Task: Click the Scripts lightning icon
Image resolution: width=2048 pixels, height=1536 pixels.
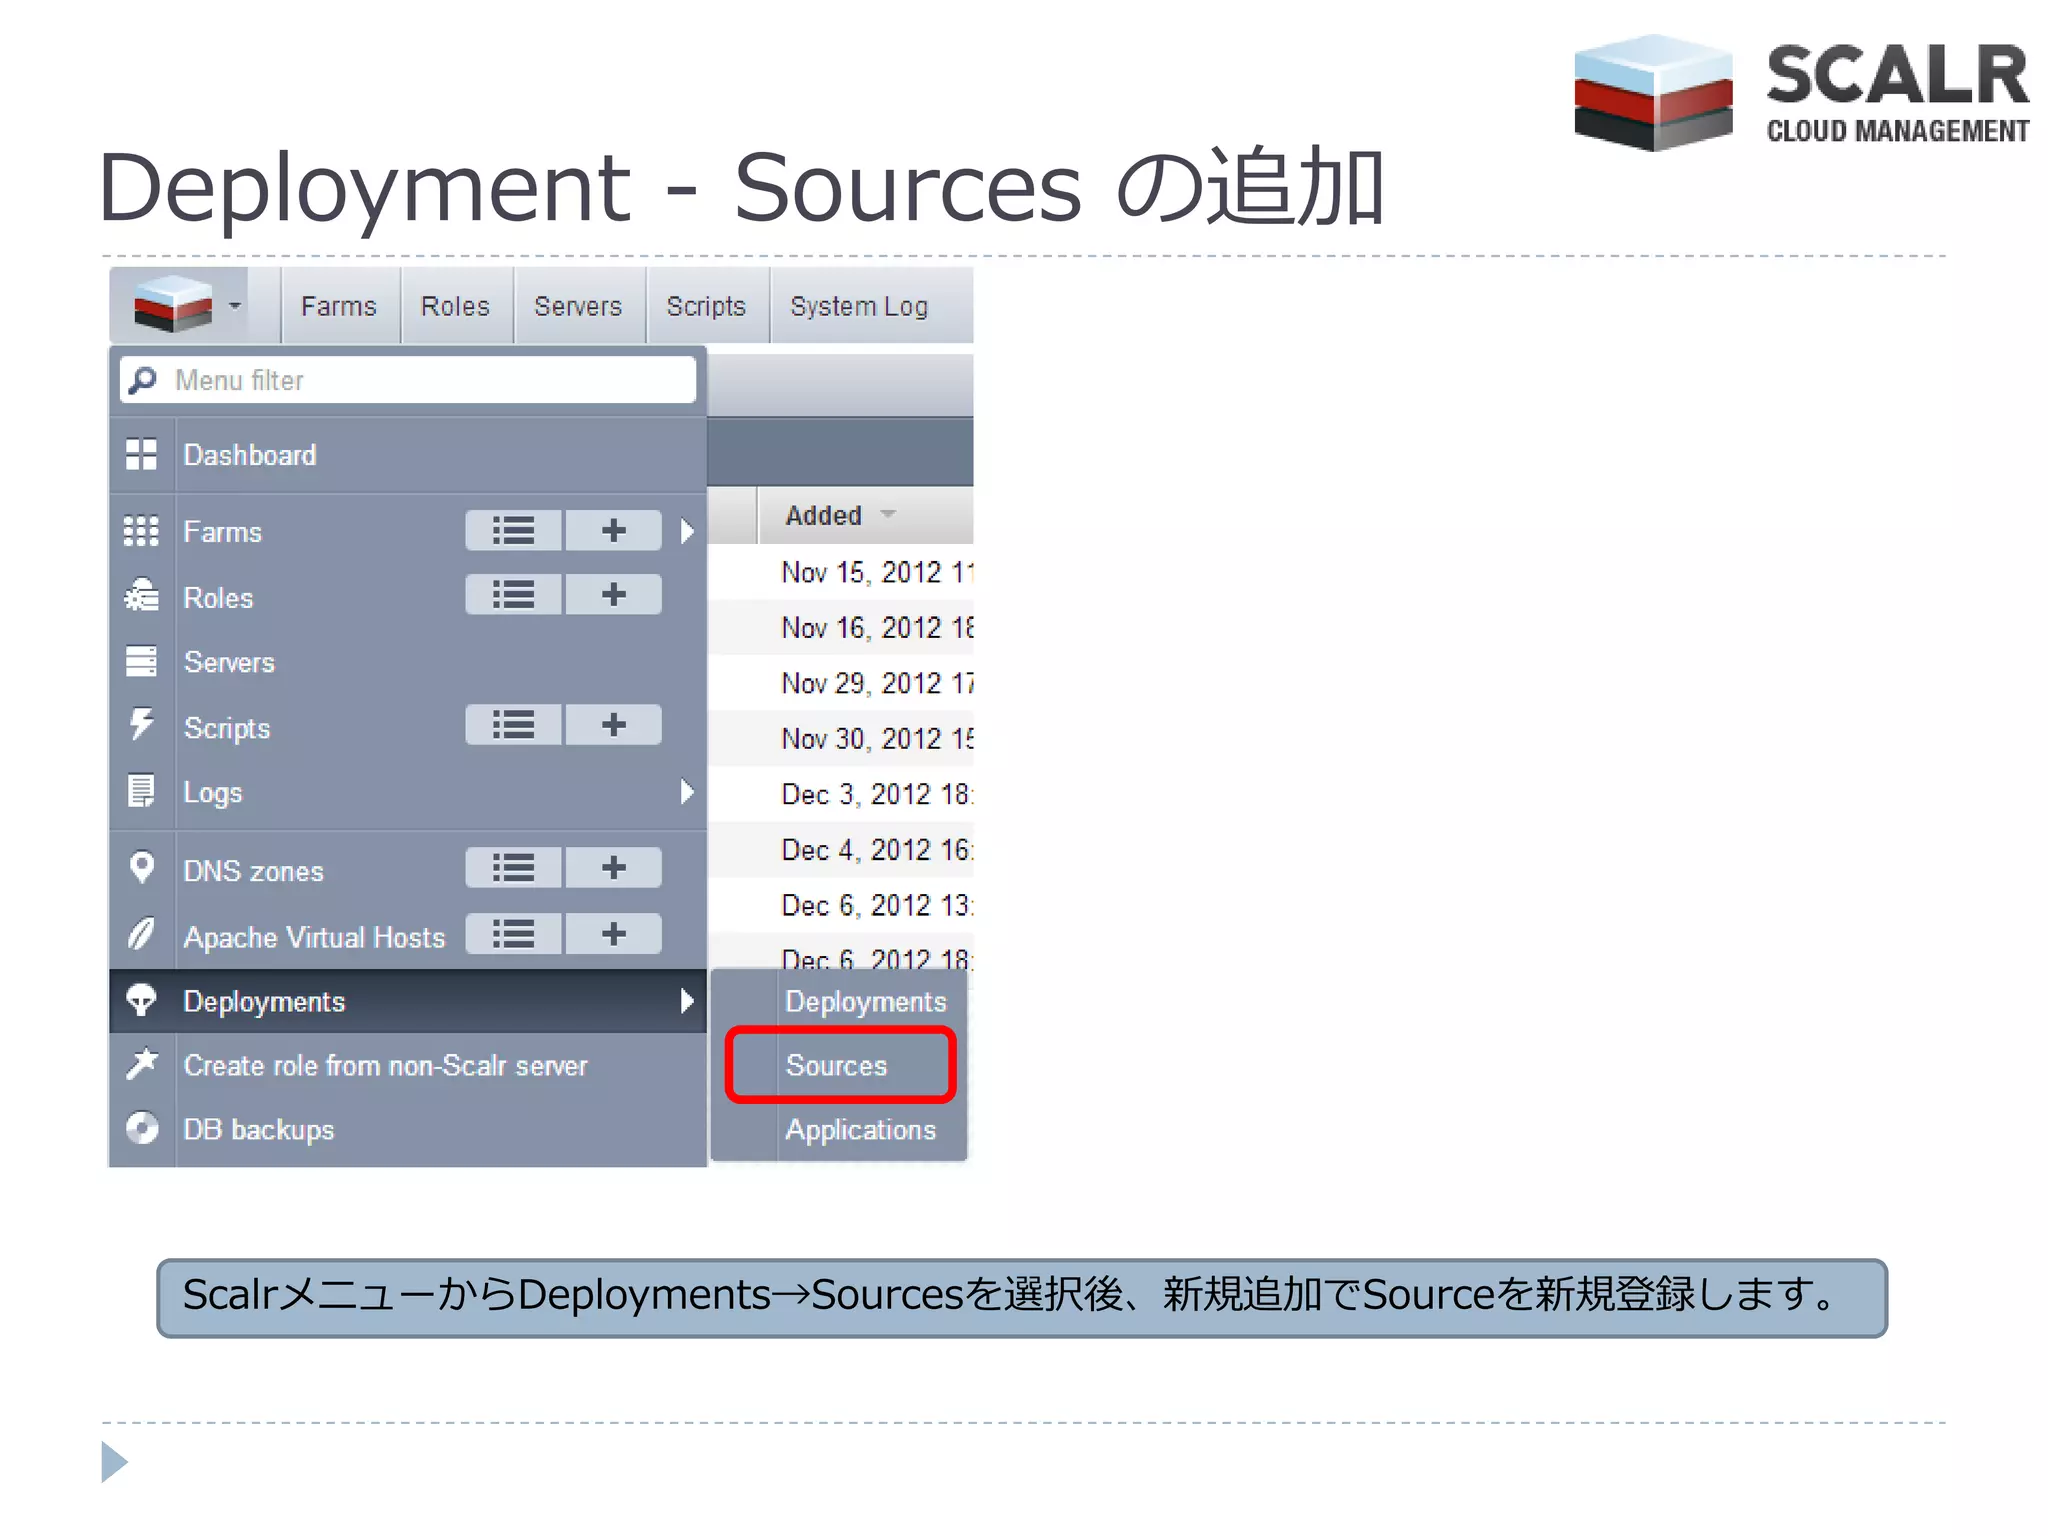Action: [141, 724]
